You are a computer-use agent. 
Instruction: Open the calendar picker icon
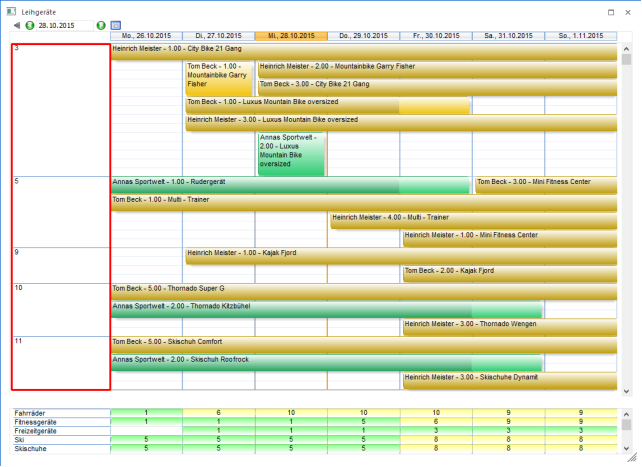click(116, 24)
